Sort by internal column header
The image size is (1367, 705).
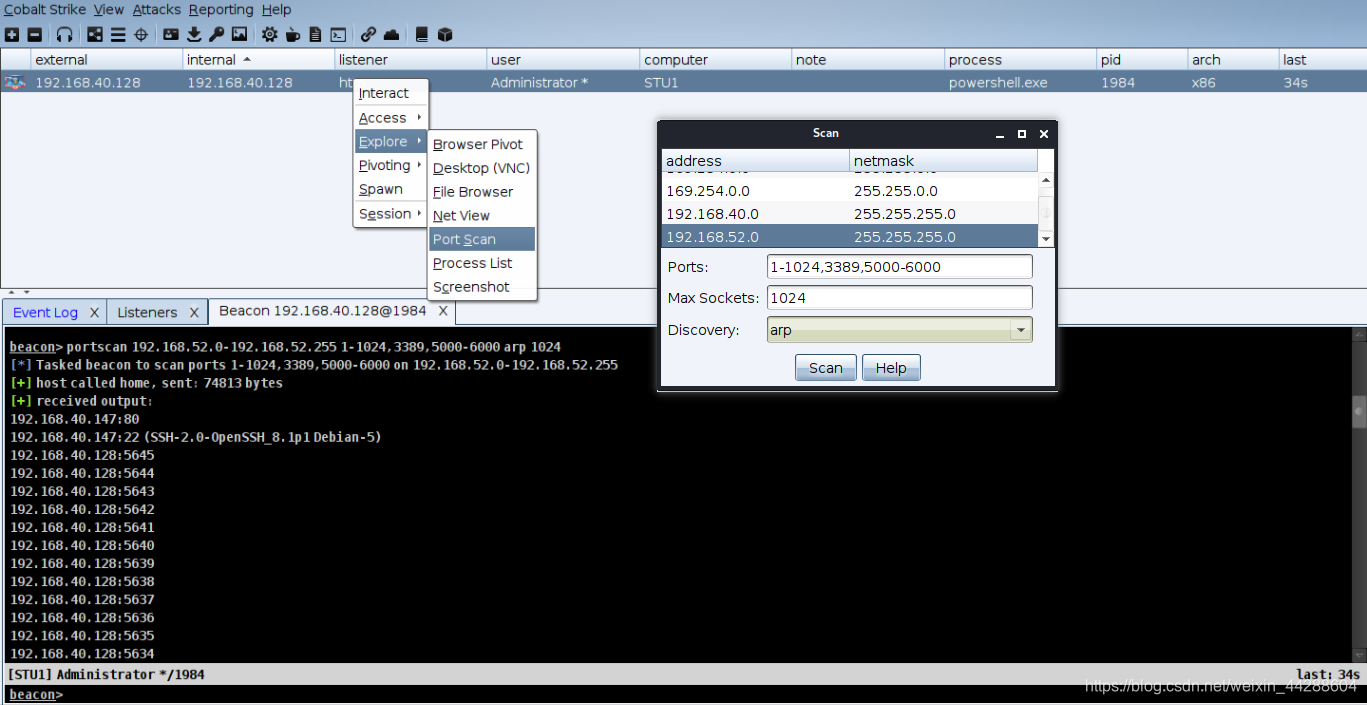(x=258, y=60)
